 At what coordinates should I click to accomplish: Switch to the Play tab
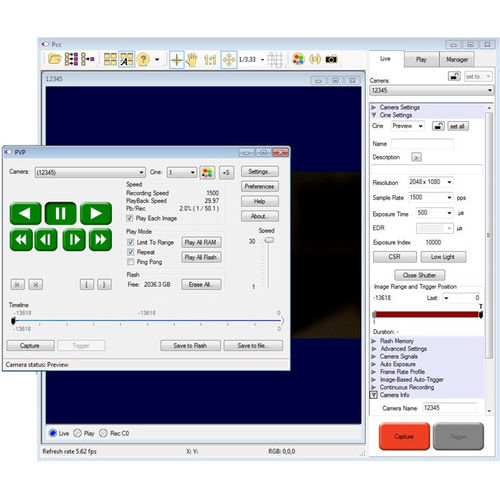421,60
